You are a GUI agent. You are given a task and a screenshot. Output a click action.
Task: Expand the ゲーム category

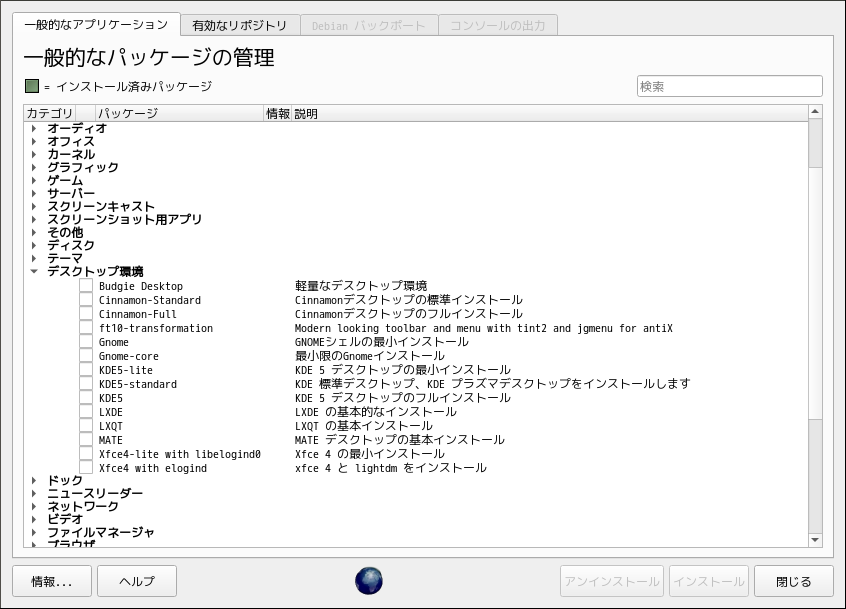point(34,180)
